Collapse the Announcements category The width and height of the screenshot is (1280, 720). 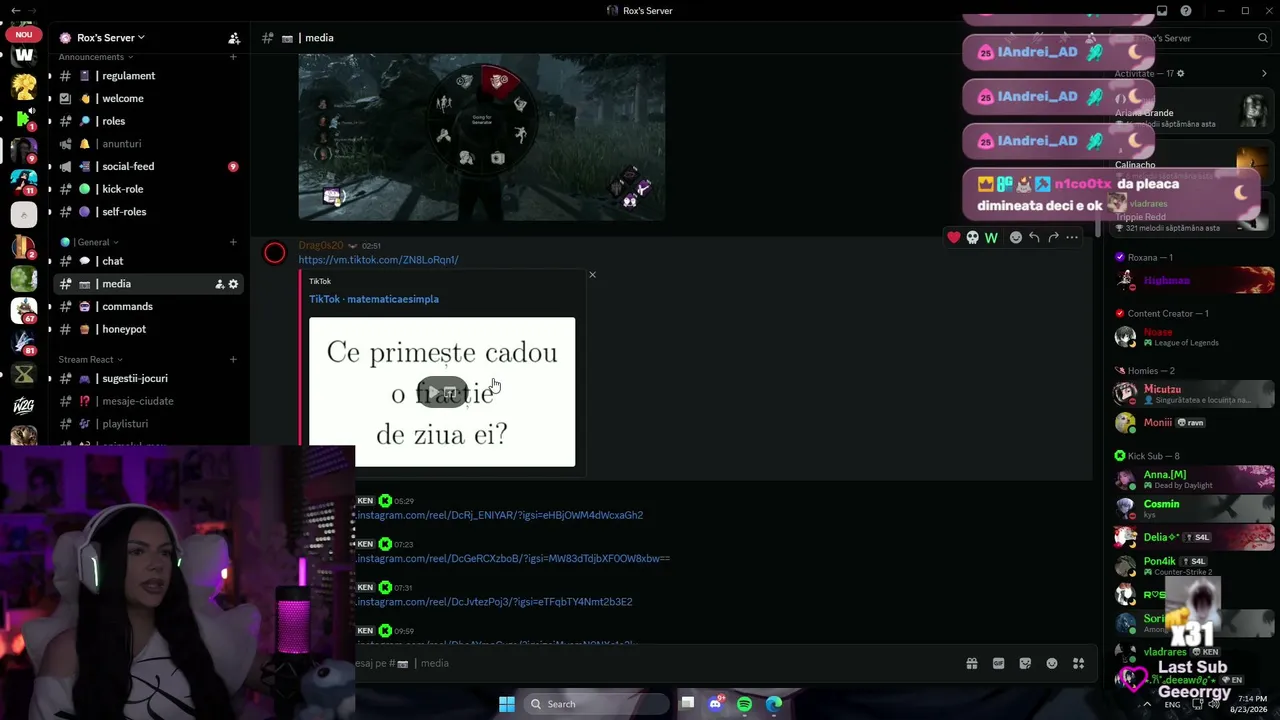96,57
